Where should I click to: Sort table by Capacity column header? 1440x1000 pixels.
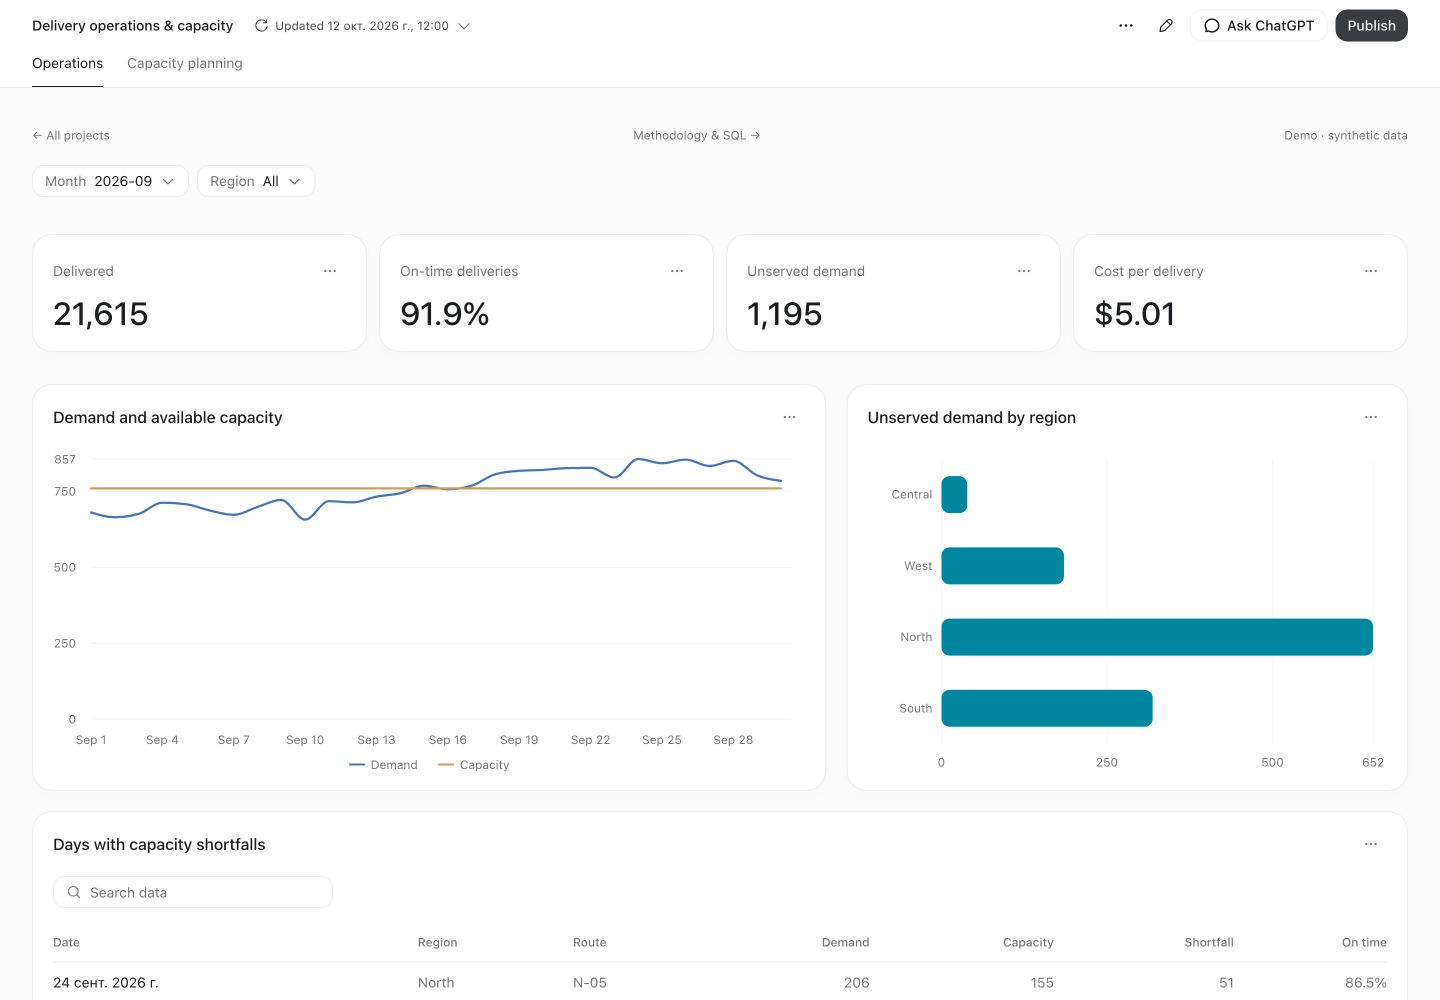(x=1028, y=942)
